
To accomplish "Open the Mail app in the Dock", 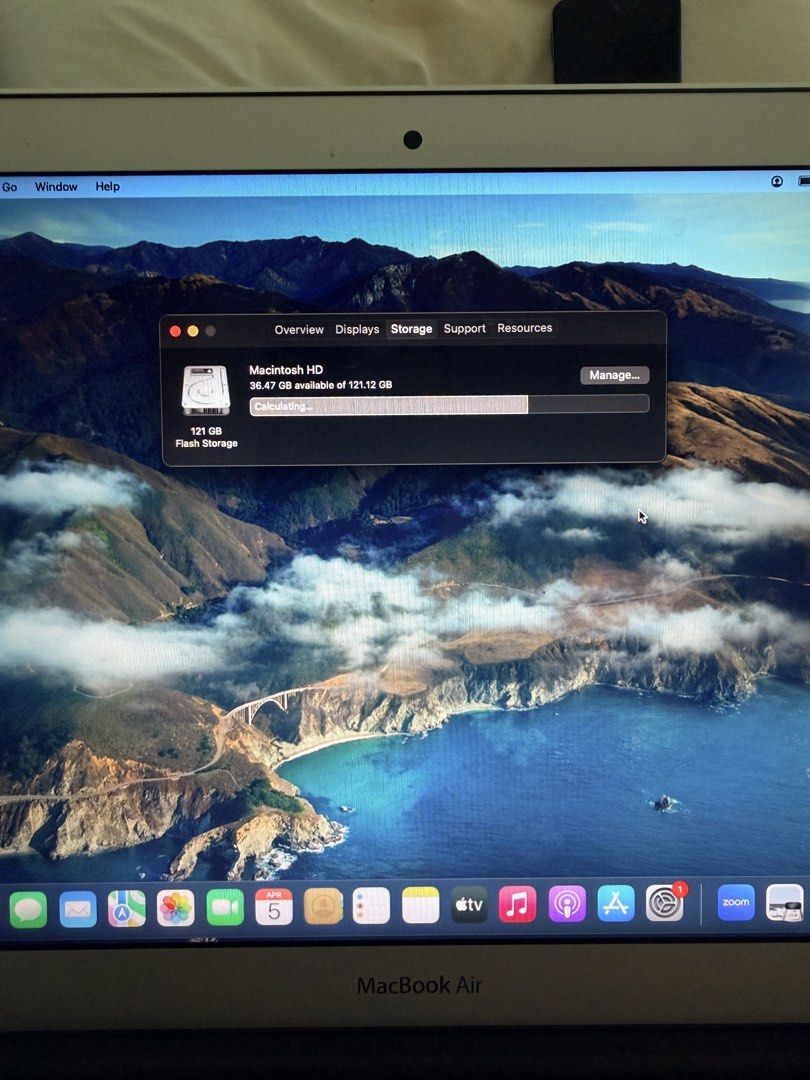I will (78, 909).
